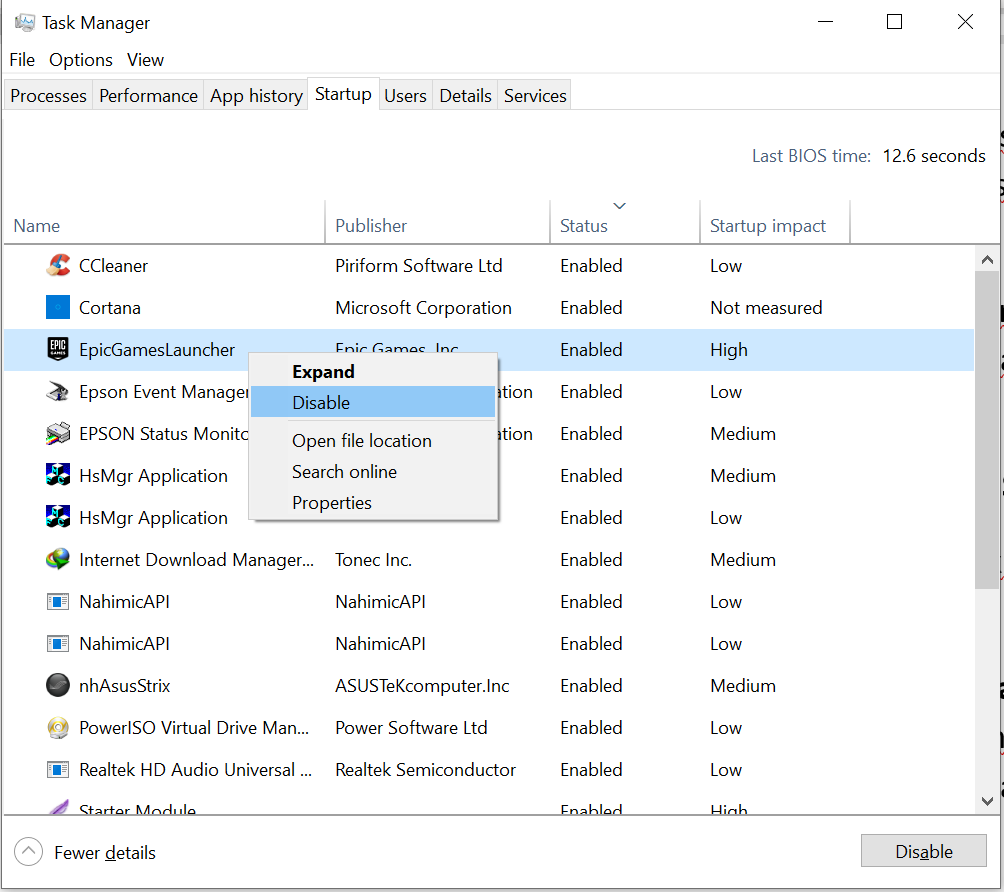Screen dimensions: 1004x892
Task: Click publisher Realtek Semiconductor
Action: tap(425, 769)
